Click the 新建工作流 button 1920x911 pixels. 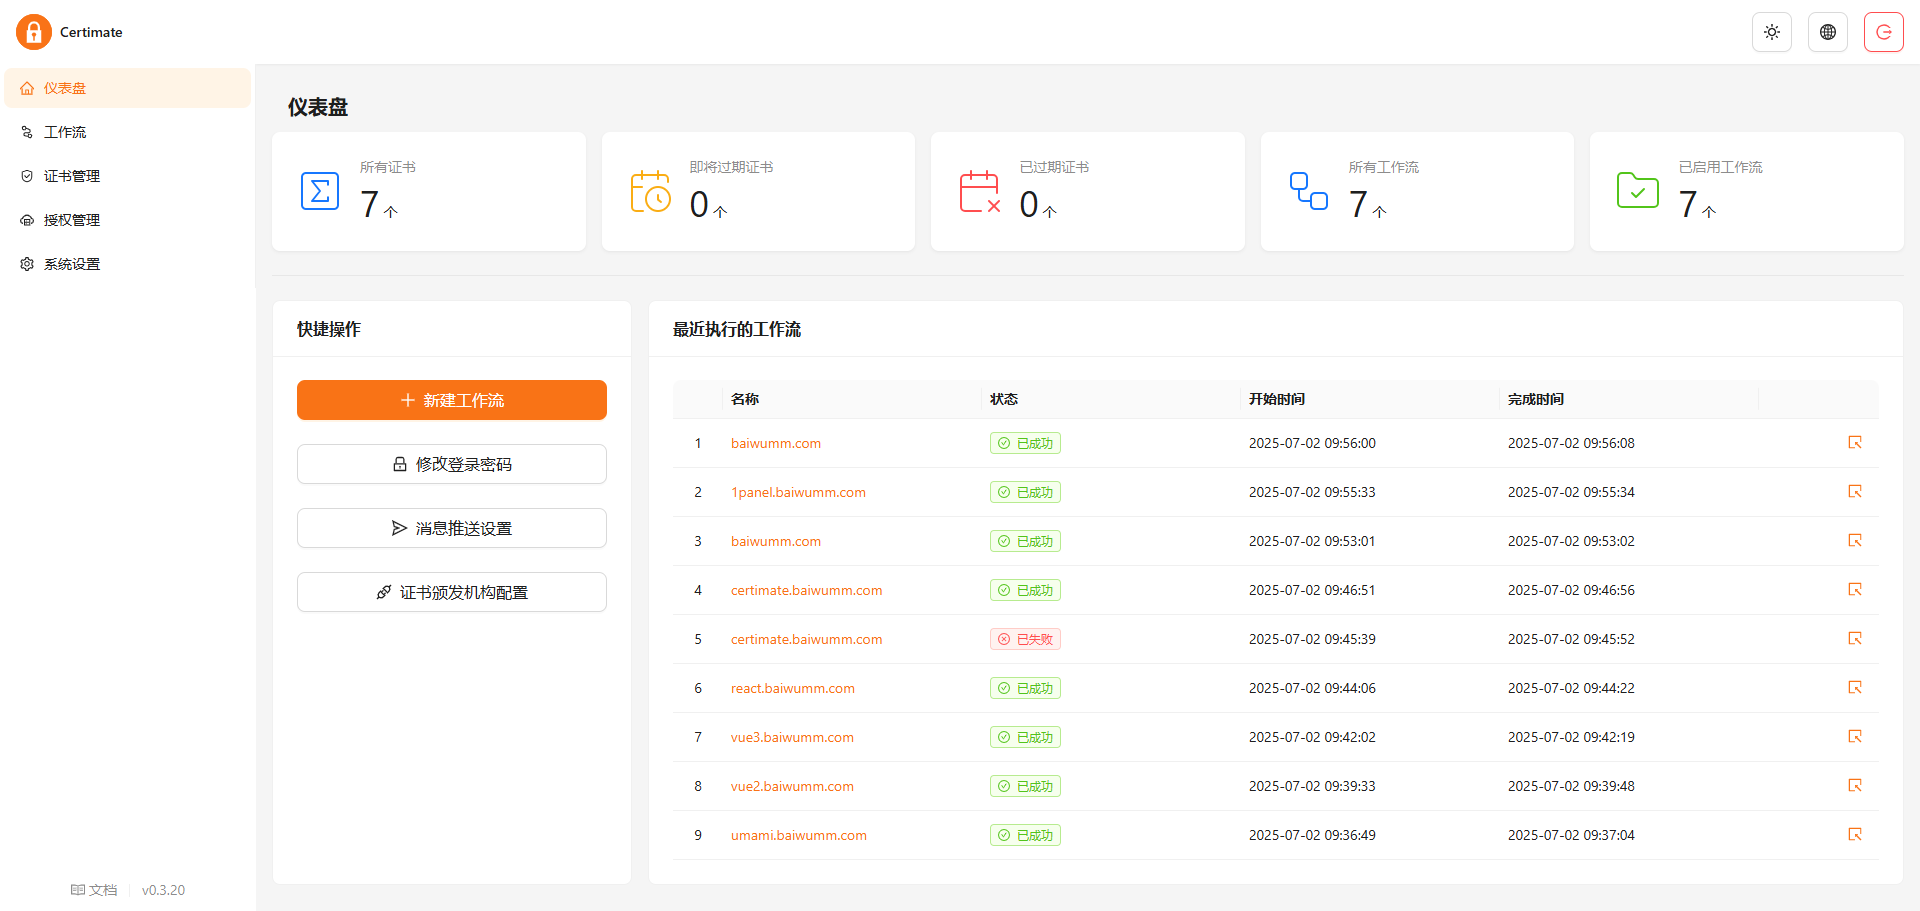pyautogui.click(x=452, y=400)
